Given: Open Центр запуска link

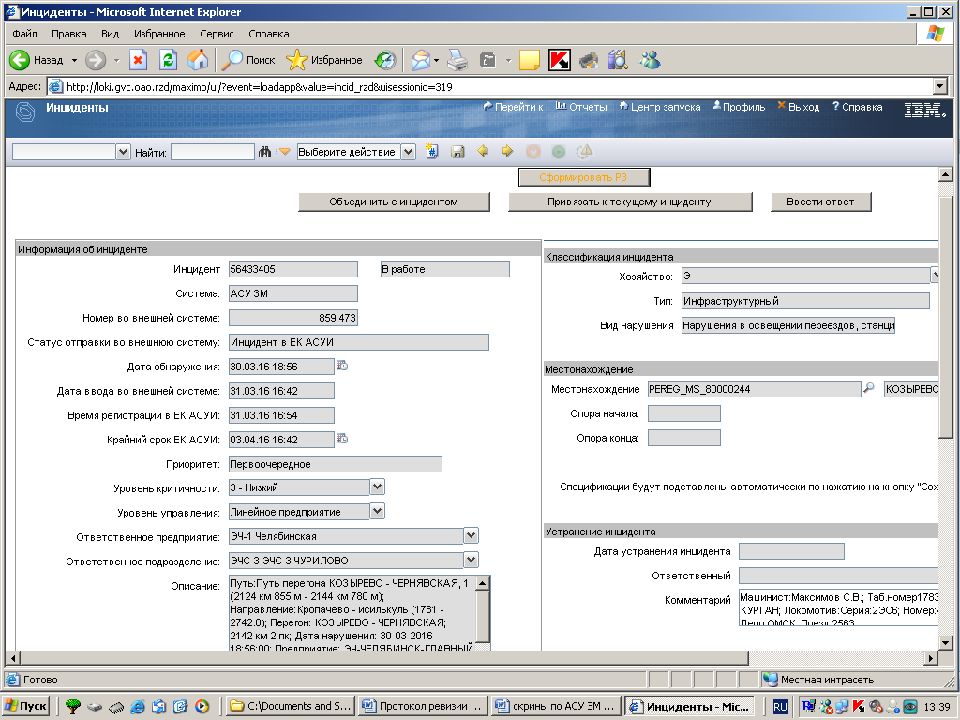Looking at the screenshot, I should click(659, 107).
